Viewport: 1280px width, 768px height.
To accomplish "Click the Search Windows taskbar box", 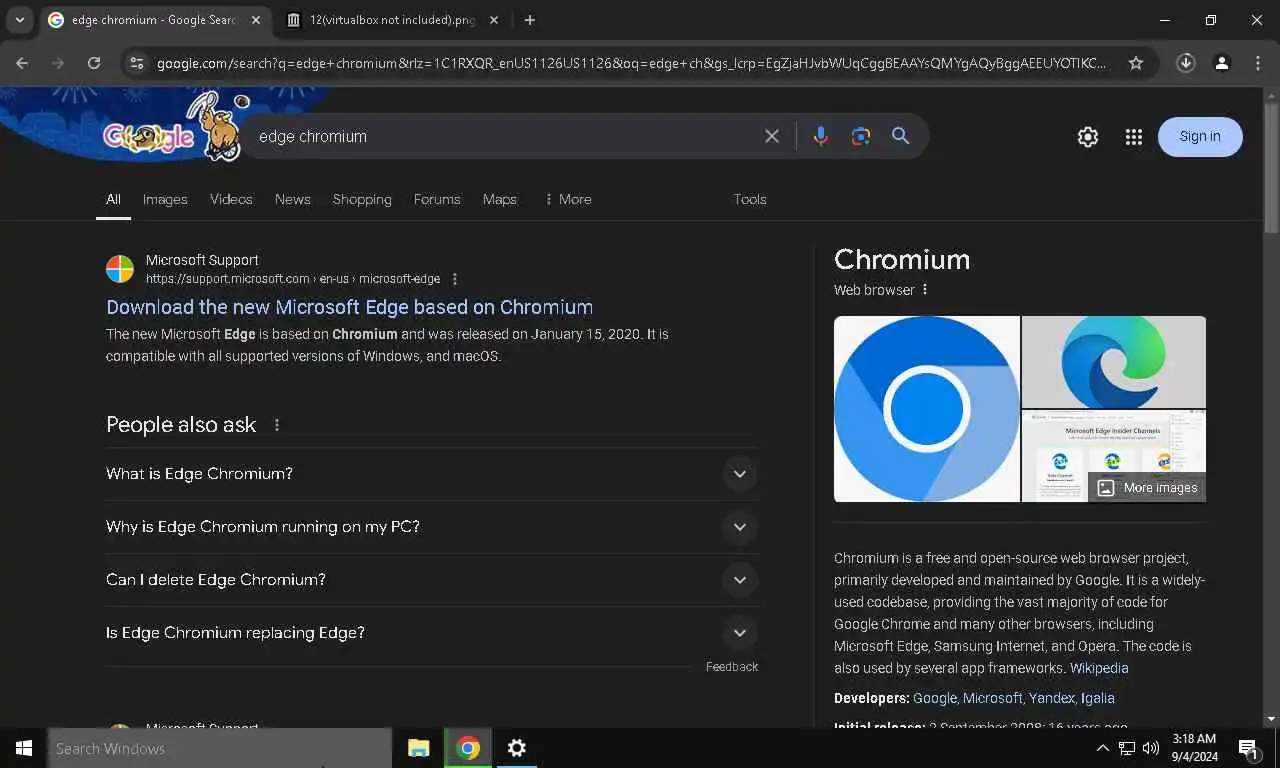I will coord(220,748).
